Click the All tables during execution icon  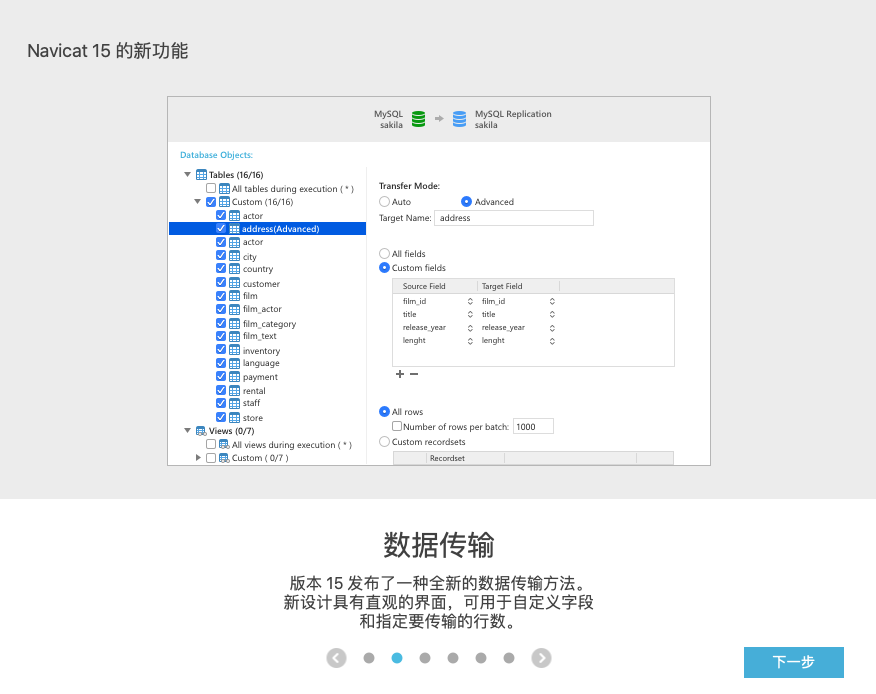(224, 188)
